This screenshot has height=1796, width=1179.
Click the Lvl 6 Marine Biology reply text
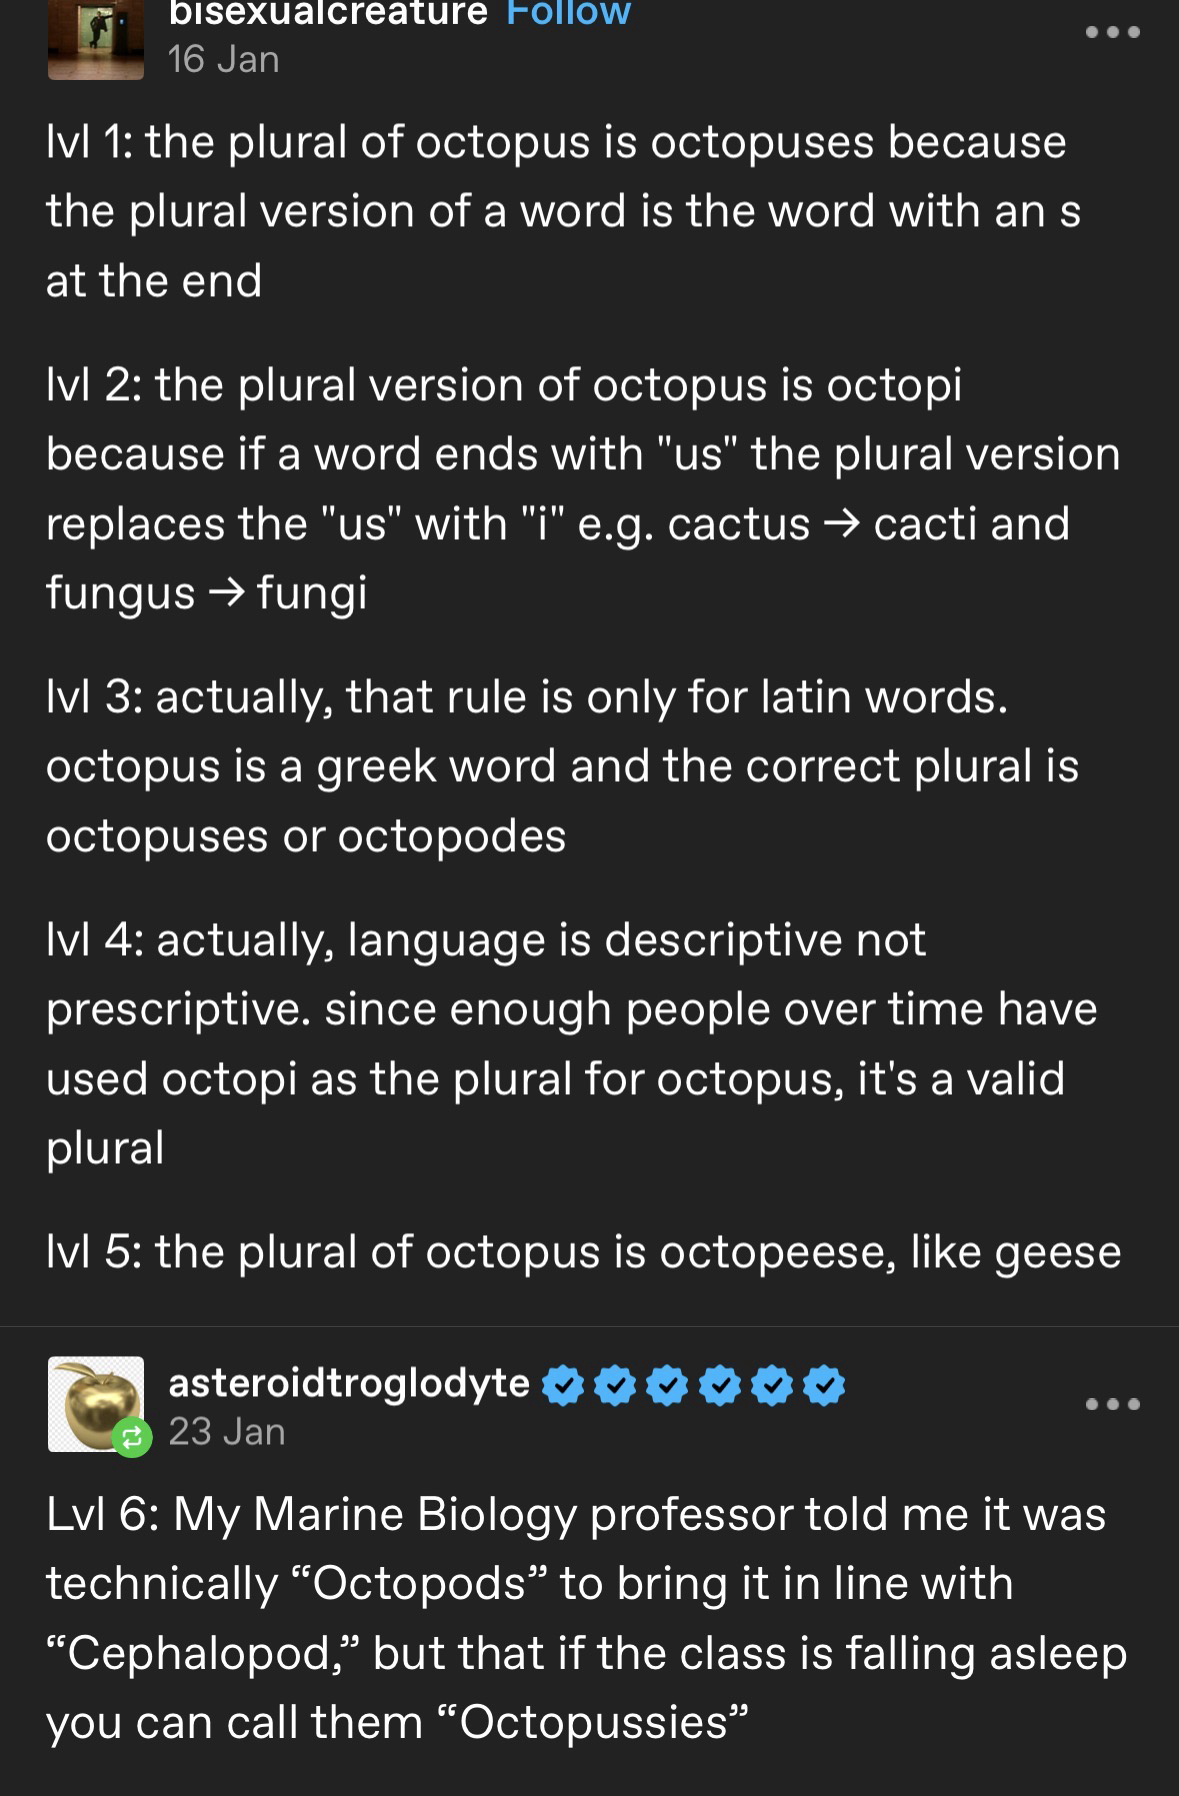(x=585, y=1618)
